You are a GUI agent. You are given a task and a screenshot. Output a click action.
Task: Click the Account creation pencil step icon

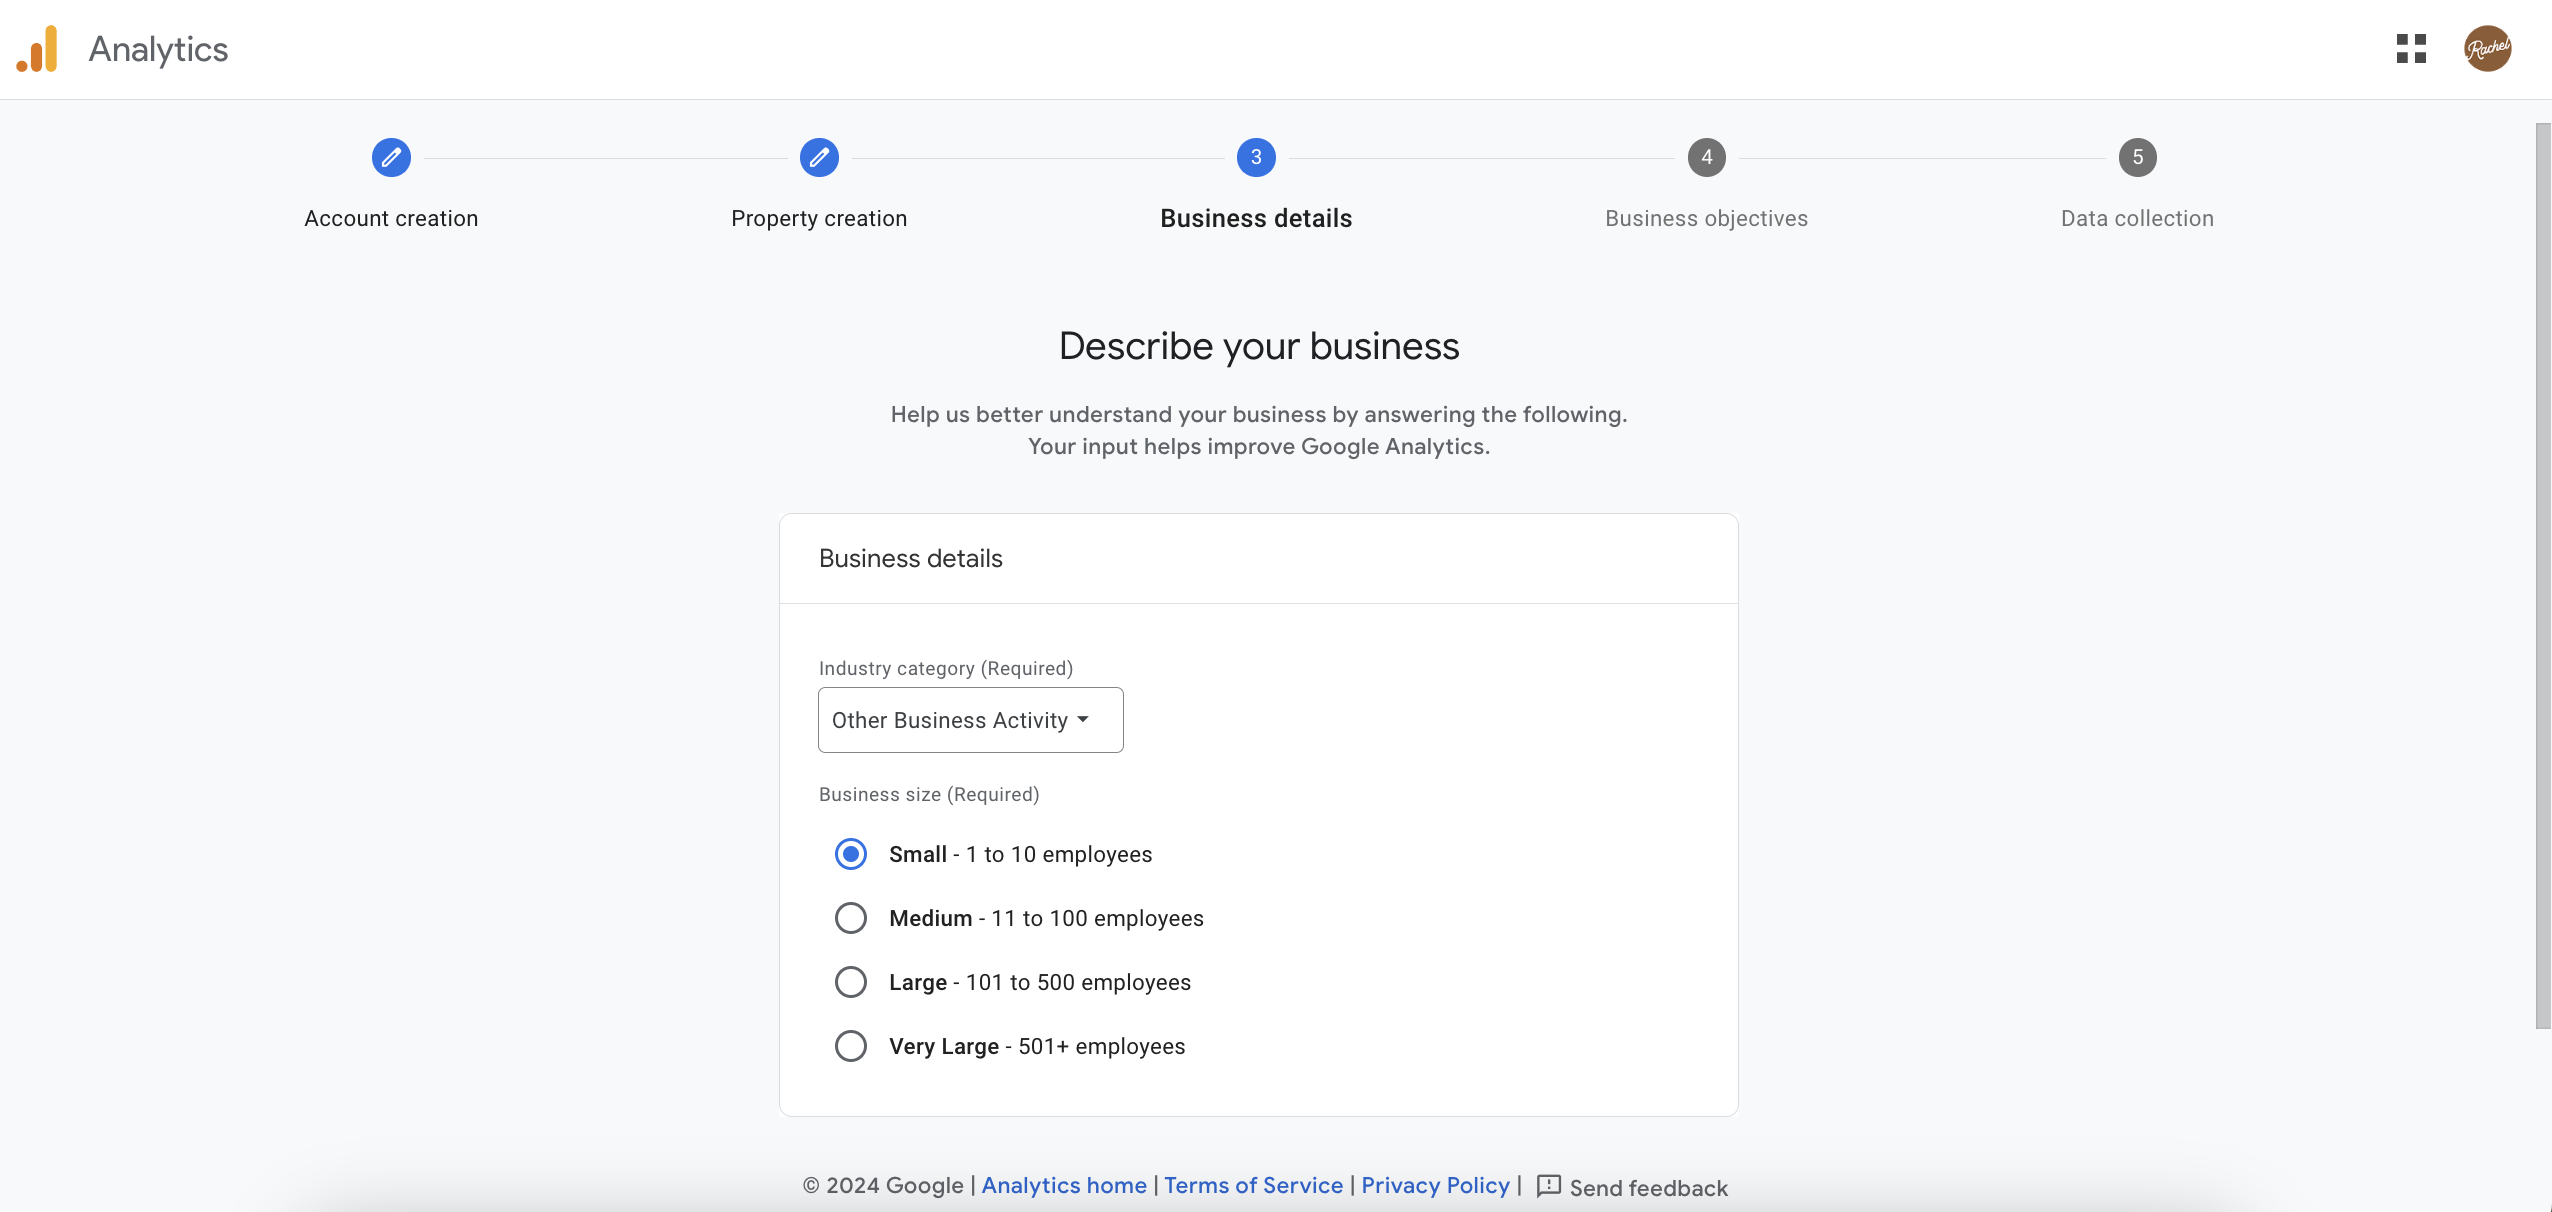click(391, 157)
